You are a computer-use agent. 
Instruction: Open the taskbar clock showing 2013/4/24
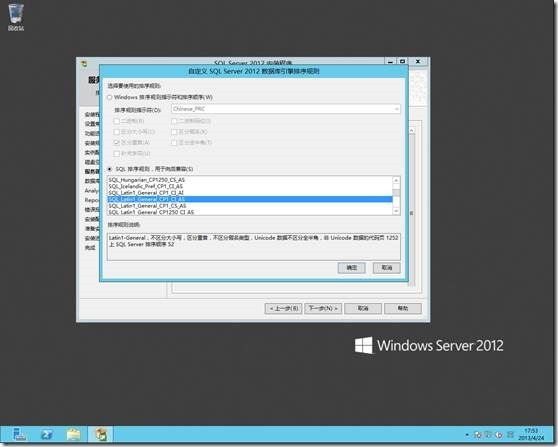531,435
